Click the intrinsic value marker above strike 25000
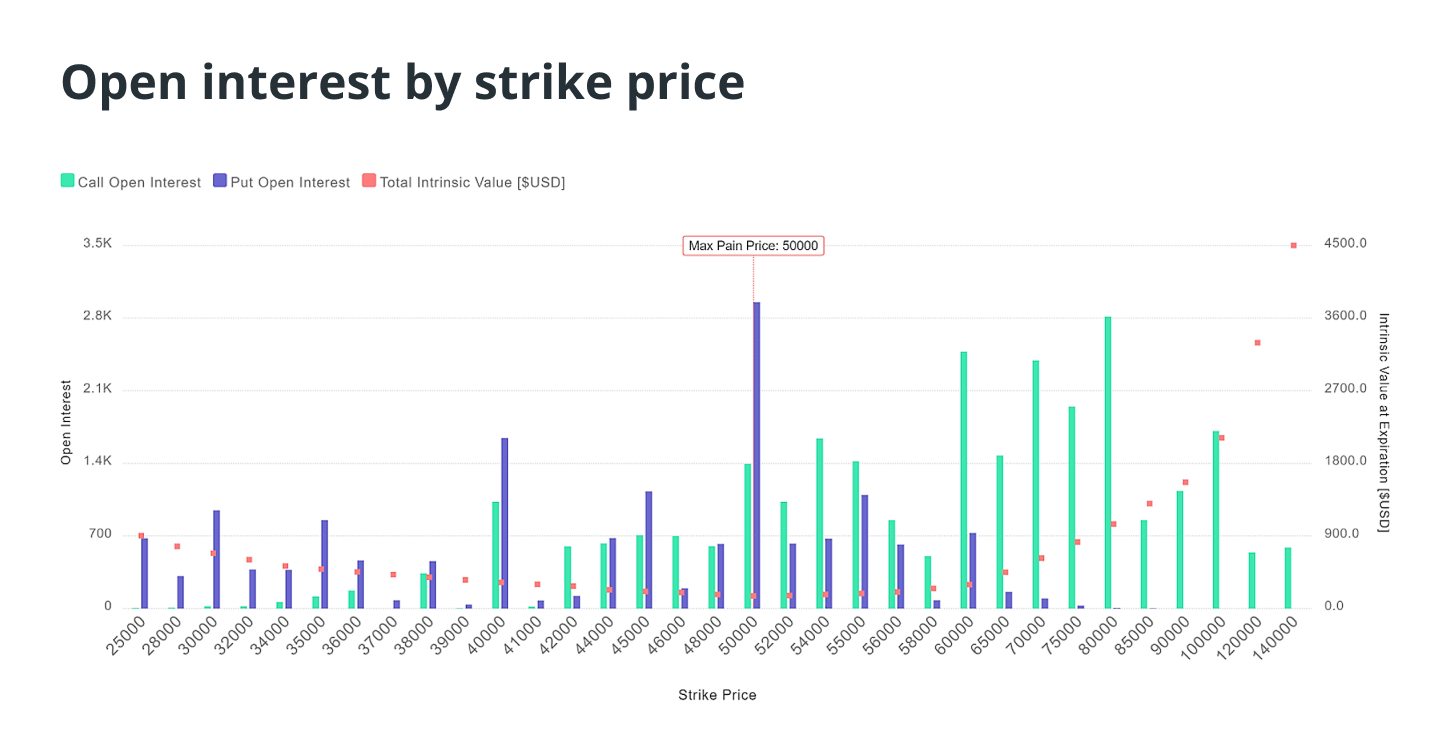The height and width of the screenshot is (729, 1450). 141,536
